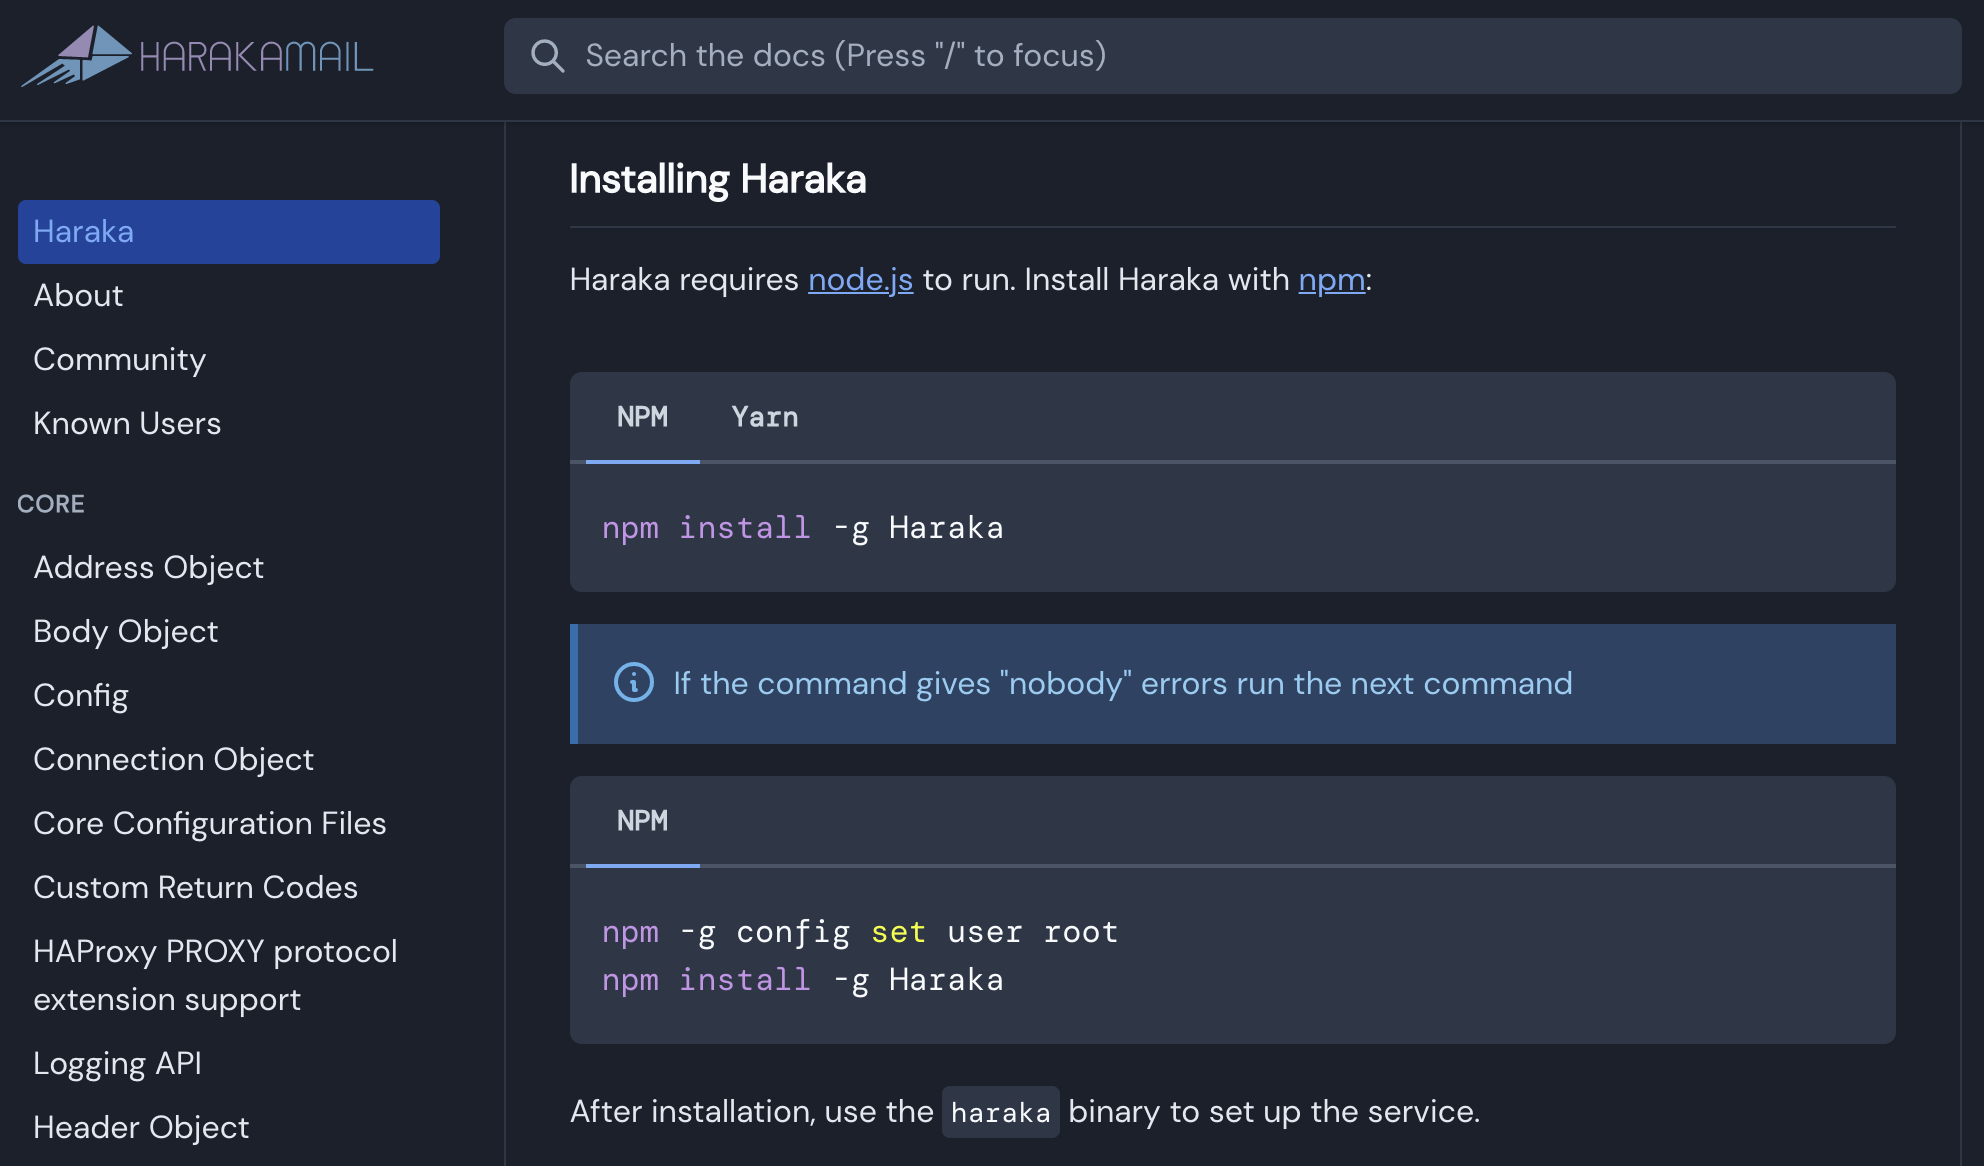This screenshot has height=1166, width=1984.
Task: Open the Logging API page
Action: [118, 1063]
